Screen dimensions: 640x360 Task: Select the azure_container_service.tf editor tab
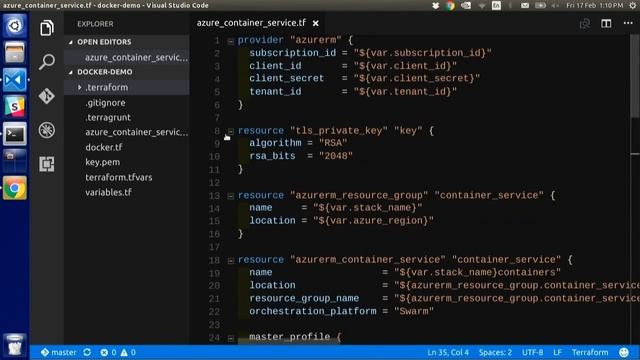(251, 23)
